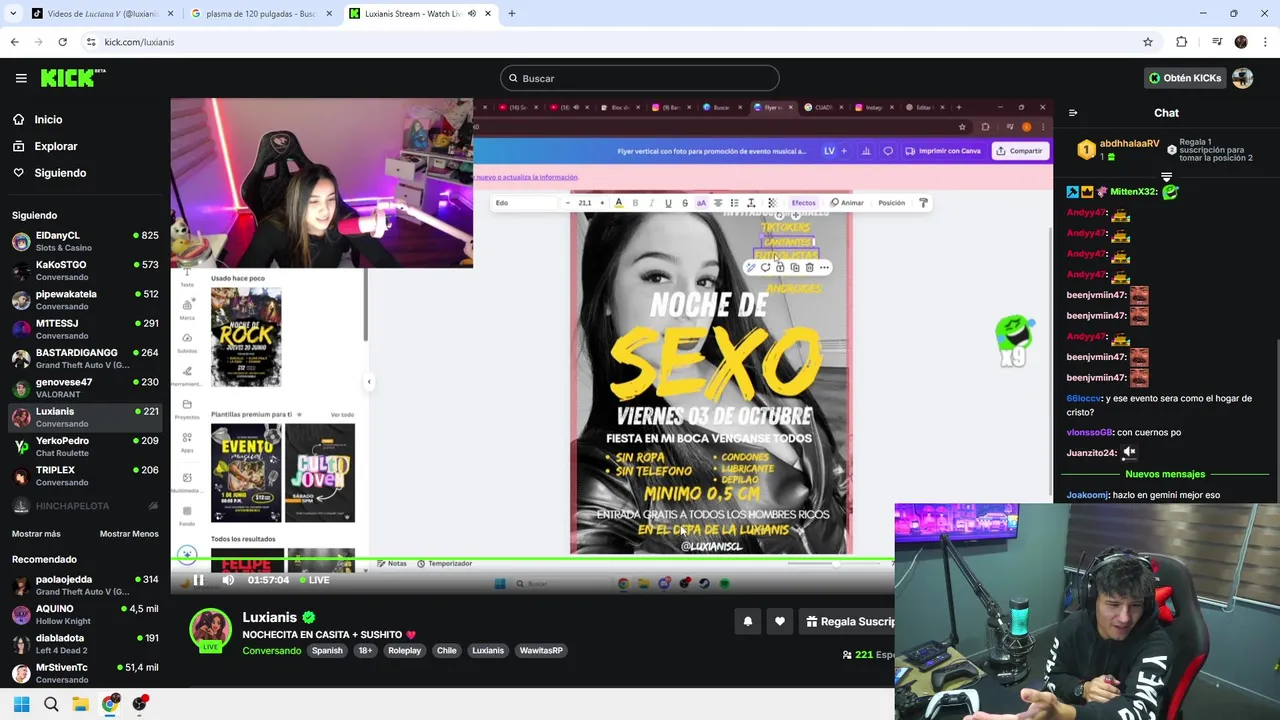Open File Explorer from taskbar

tap(80, 704)
